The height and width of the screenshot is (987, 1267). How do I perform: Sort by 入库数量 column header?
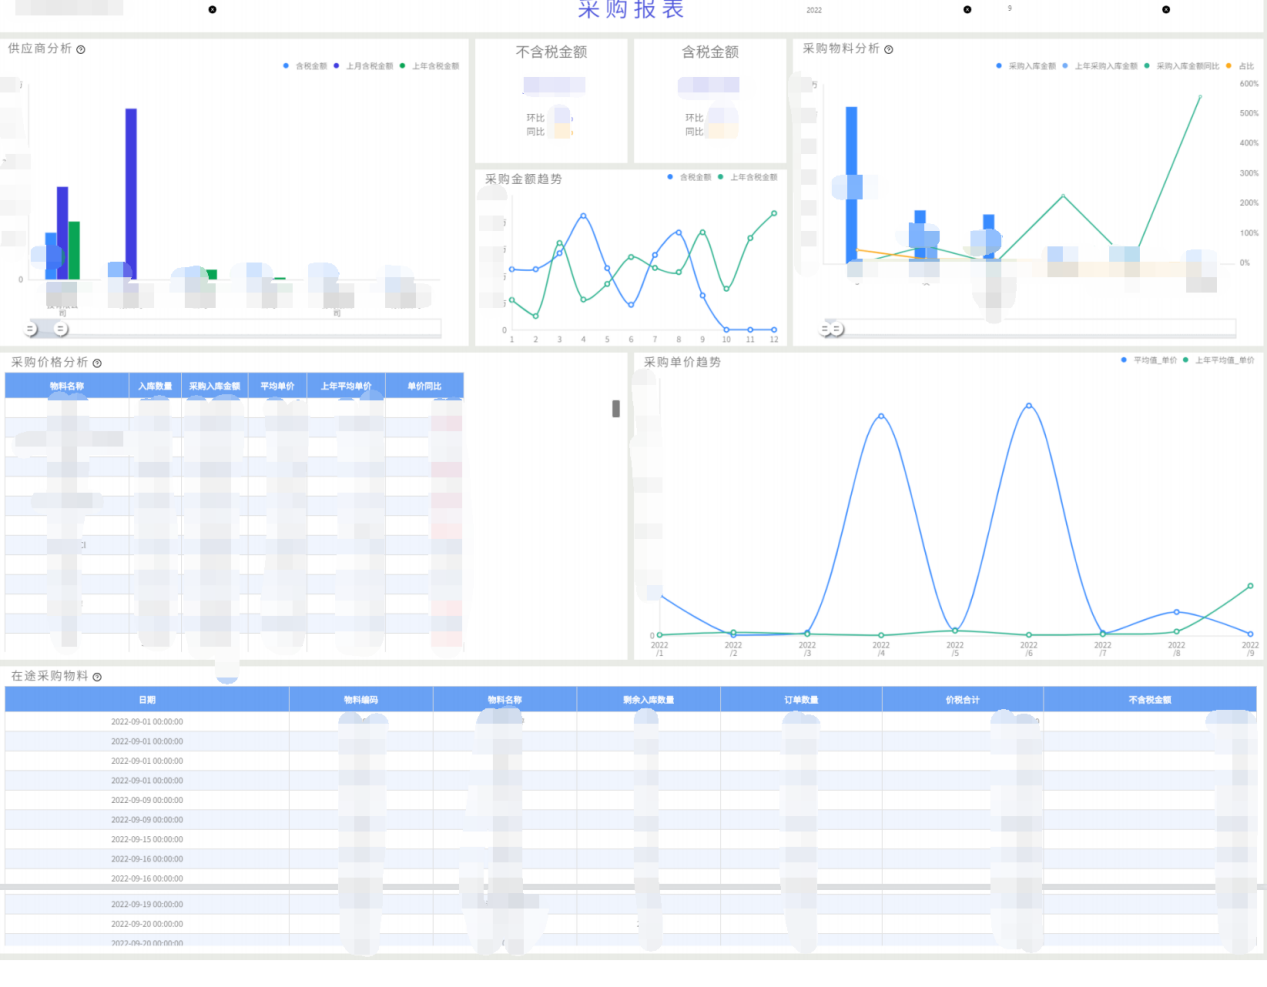point(155,386)
